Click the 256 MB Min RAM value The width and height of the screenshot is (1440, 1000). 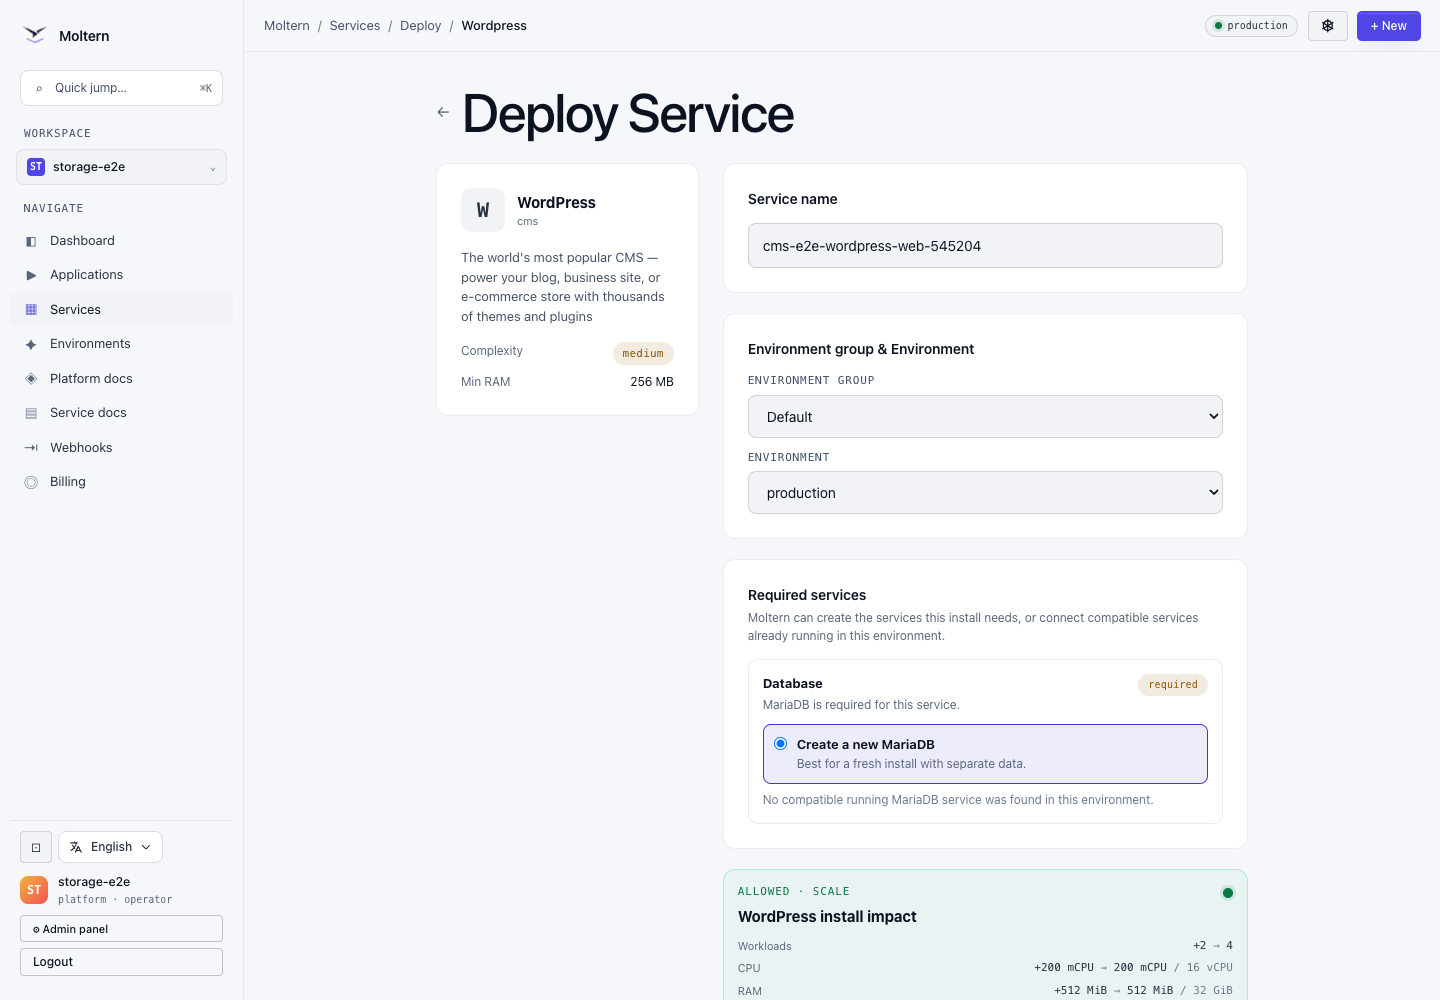point(652,382)
